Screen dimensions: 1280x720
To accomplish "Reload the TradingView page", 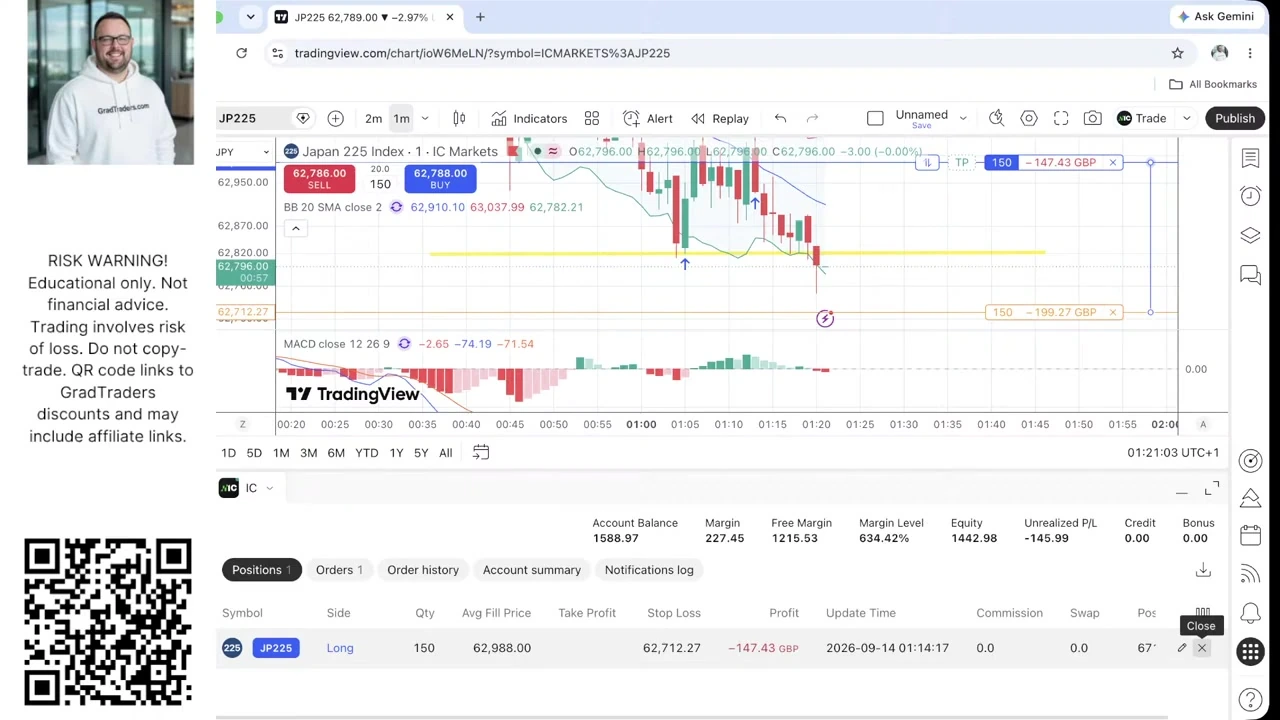I will click(x=241, y=53).
